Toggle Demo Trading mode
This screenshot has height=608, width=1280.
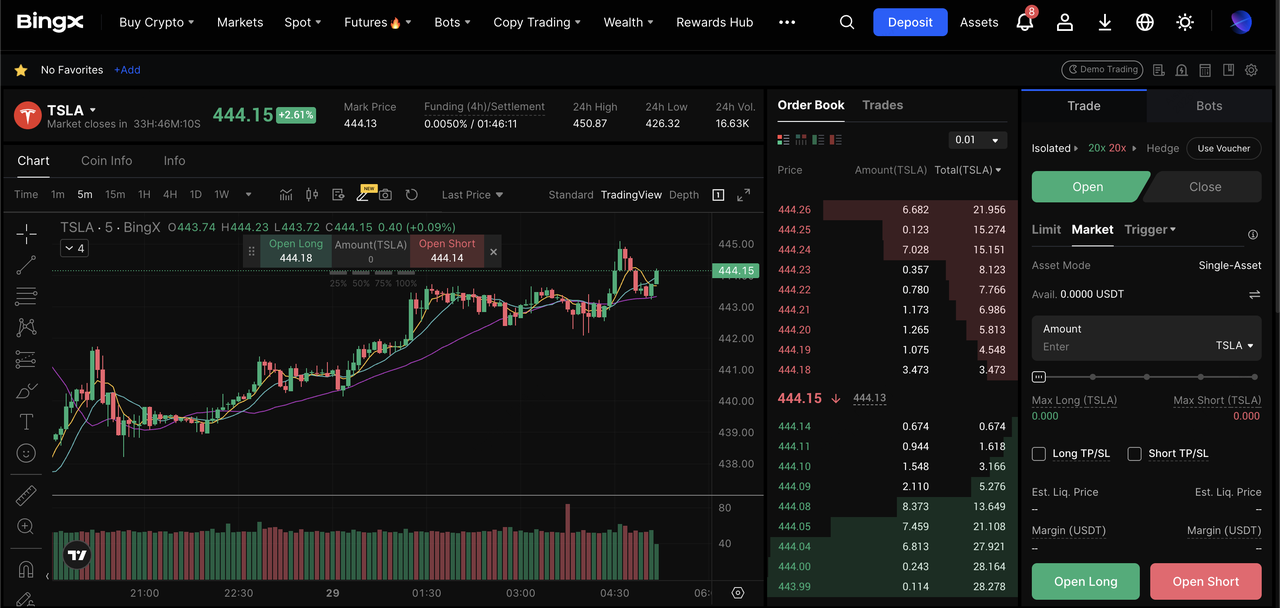(1101, 70)
